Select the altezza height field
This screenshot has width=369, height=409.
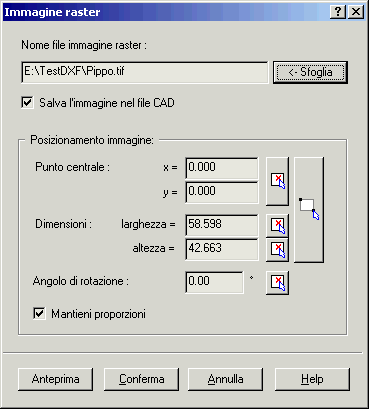point(222,249)
